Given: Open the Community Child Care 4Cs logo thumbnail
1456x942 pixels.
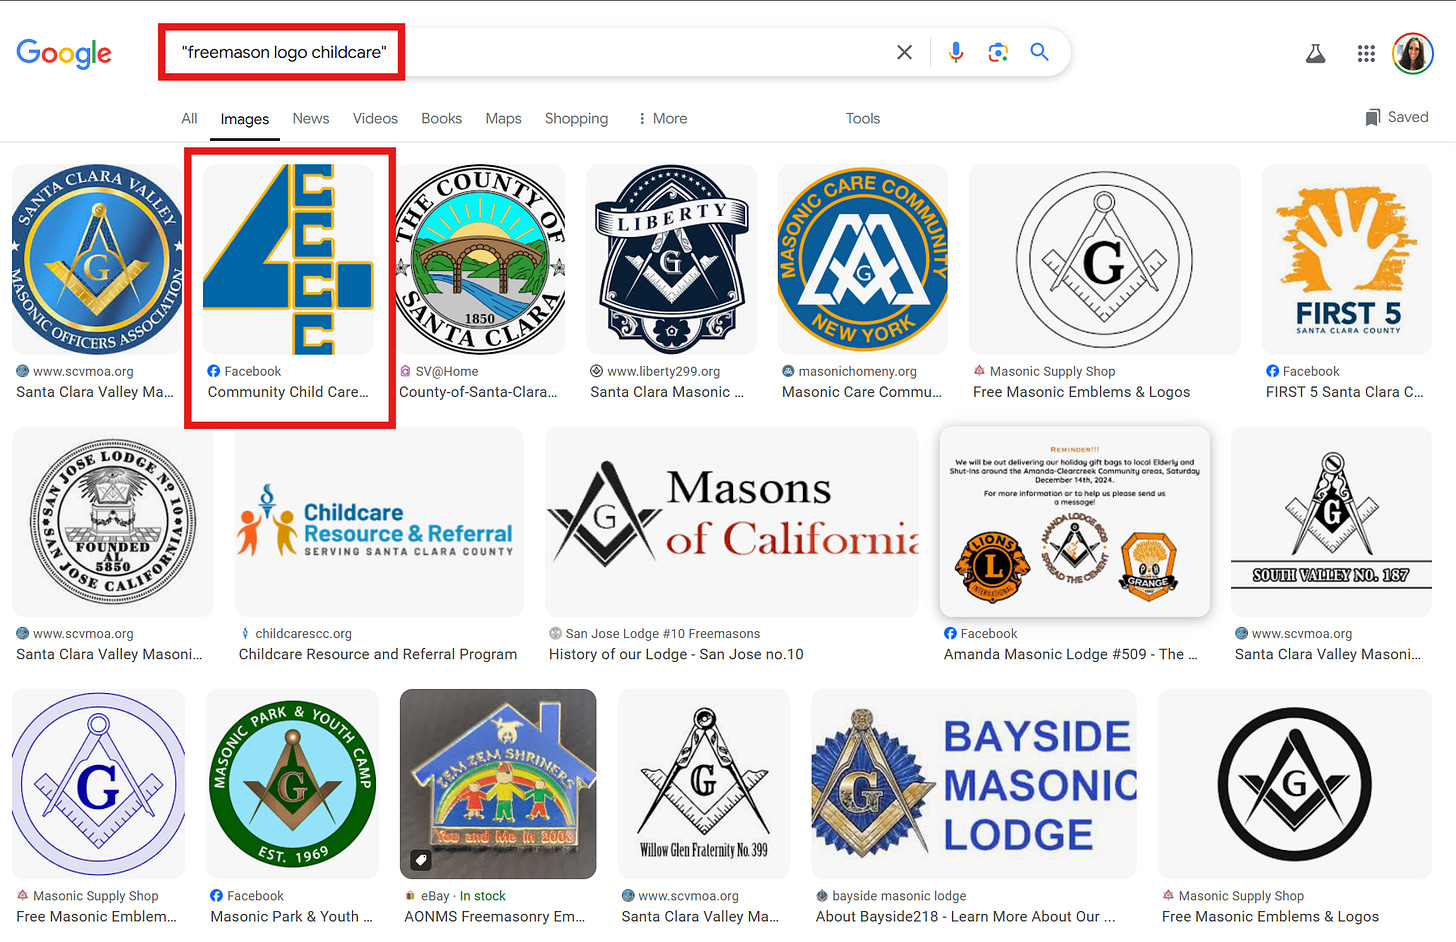Looking at the screenshot, I should point(289,259).
